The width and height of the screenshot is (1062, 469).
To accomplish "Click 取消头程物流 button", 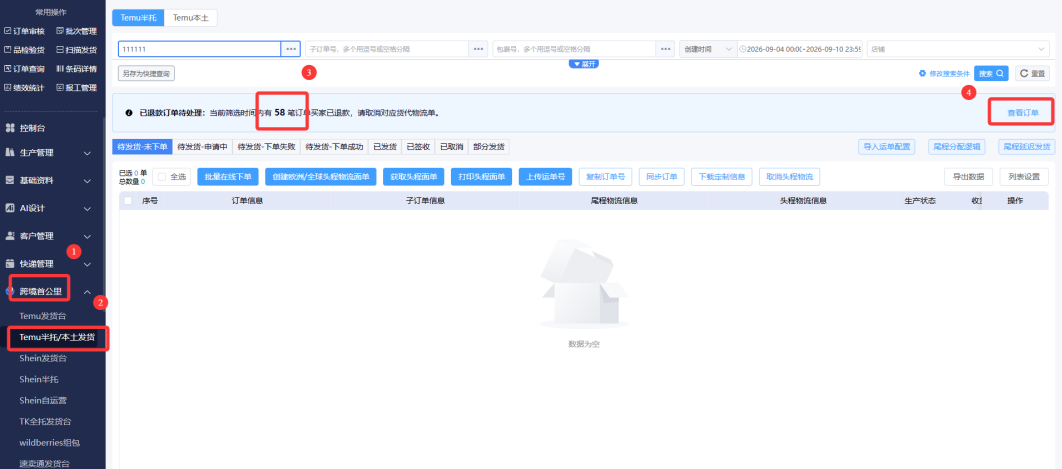I will pos(790,177).
